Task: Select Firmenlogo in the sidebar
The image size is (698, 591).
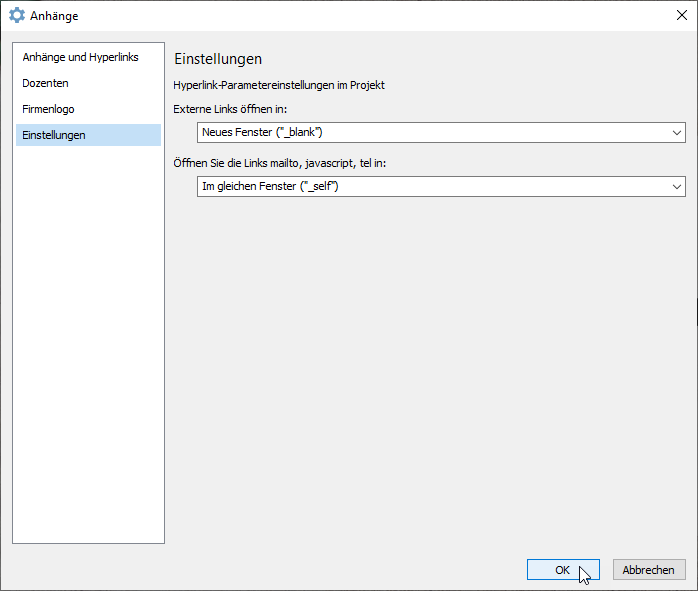Action: [x=49, y=110]
